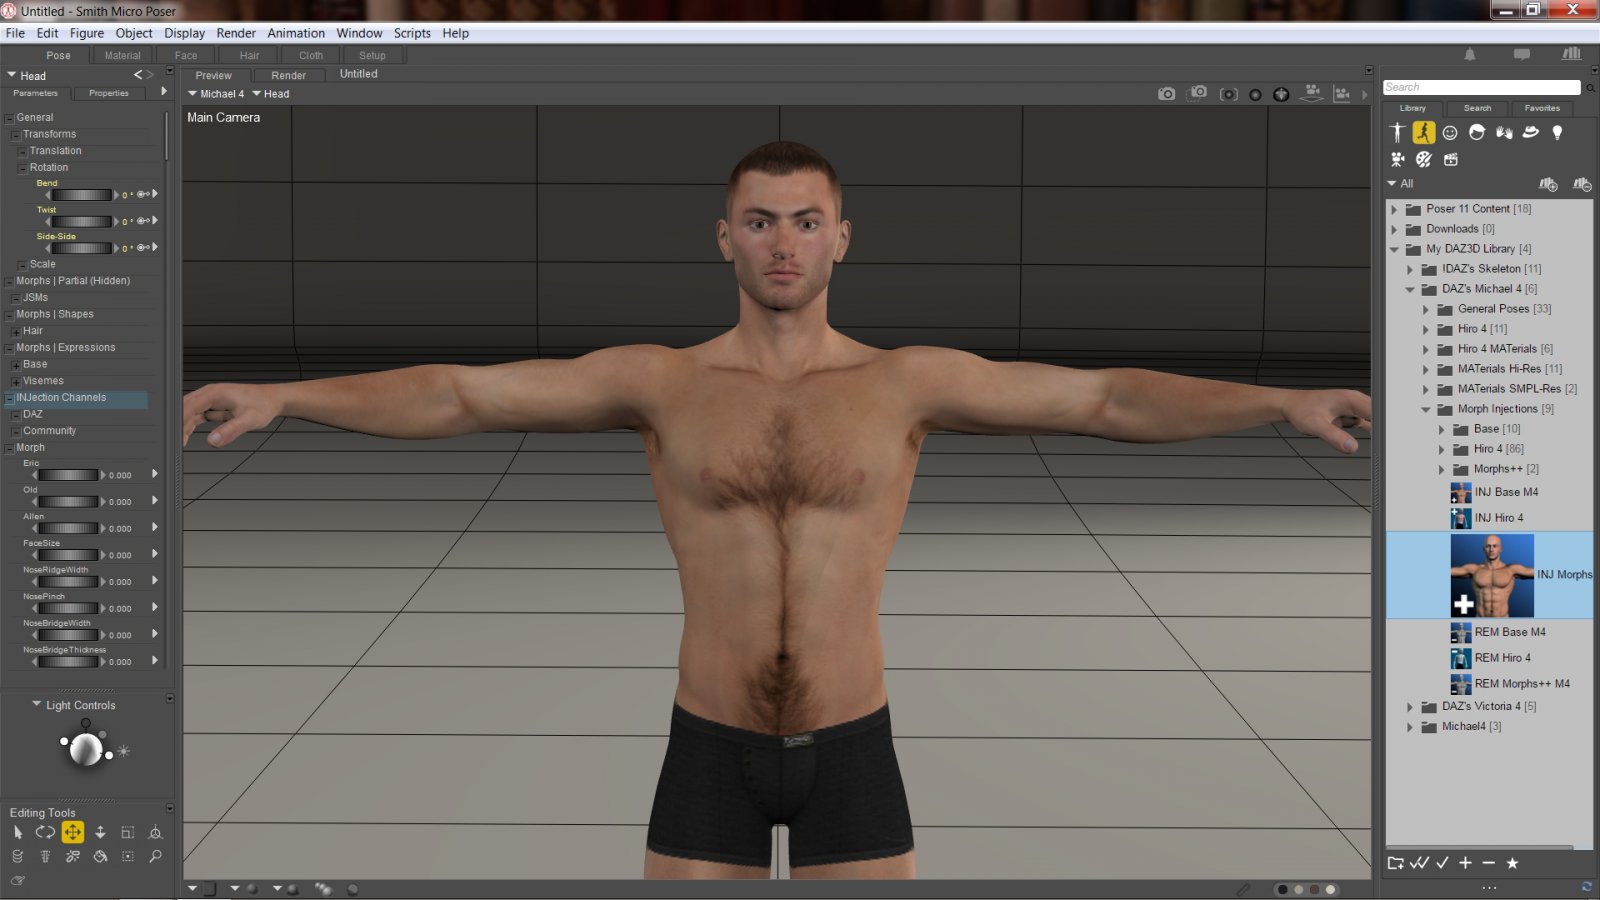
Task: Open the Animation menu
Action: click(296, 33)
